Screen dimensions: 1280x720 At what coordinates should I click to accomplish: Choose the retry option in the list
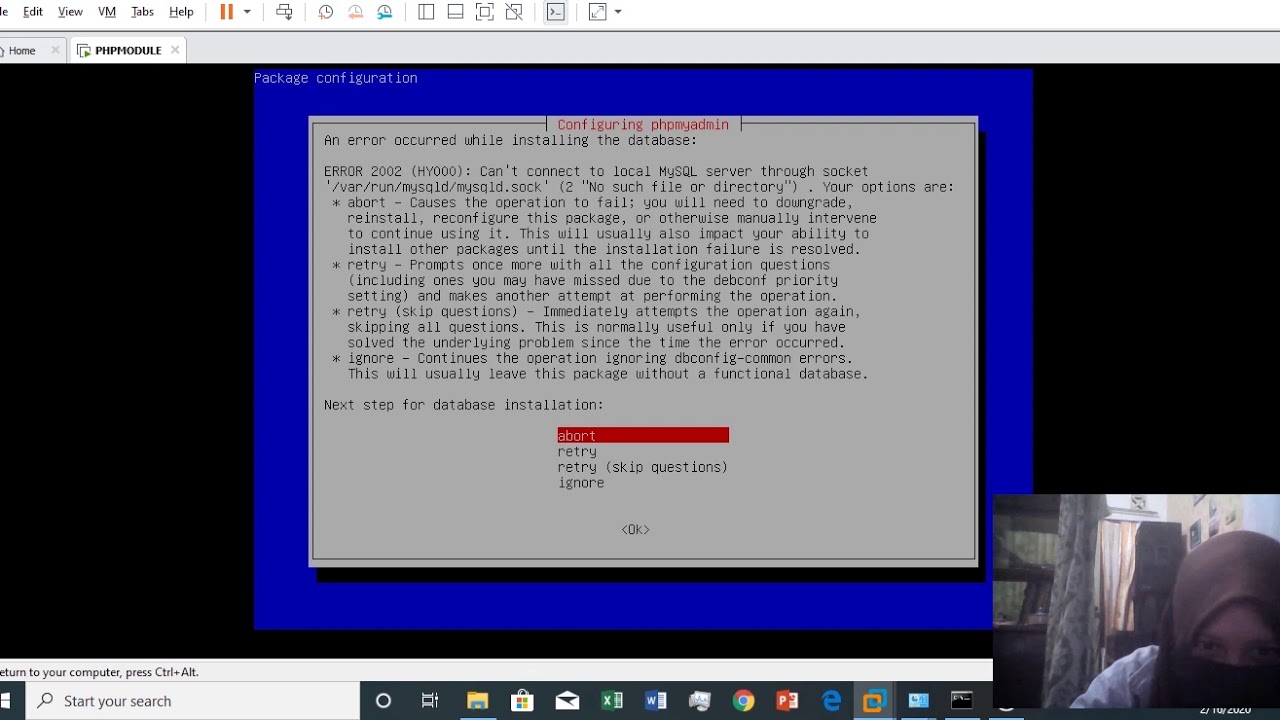pos(577,451)
